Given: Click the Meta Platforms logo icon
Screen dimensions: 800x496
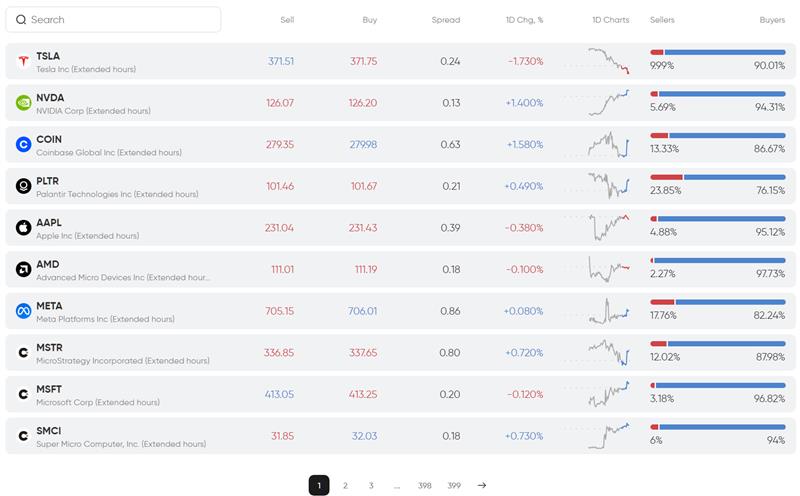Looking at the screenshot, I should point(23,311).
